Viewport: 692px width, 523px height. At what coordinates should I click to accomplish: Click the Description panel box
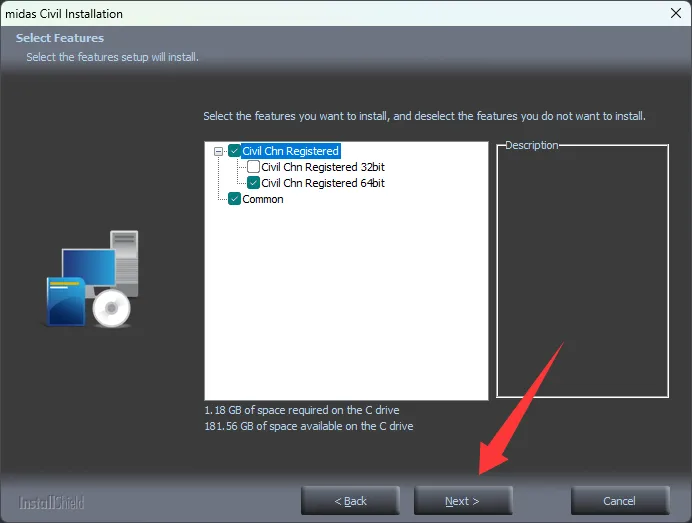click(583, 271)
